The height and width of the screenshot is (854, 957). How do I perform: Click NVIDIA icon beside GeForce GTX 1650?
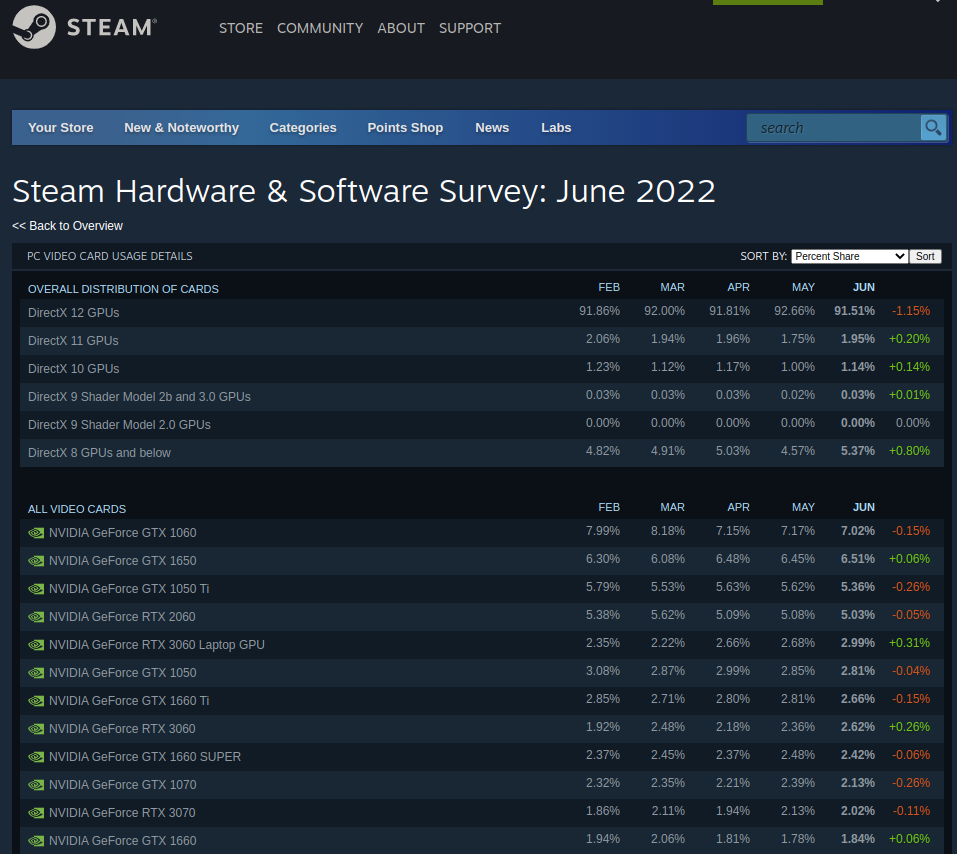(x=36, y=561)
